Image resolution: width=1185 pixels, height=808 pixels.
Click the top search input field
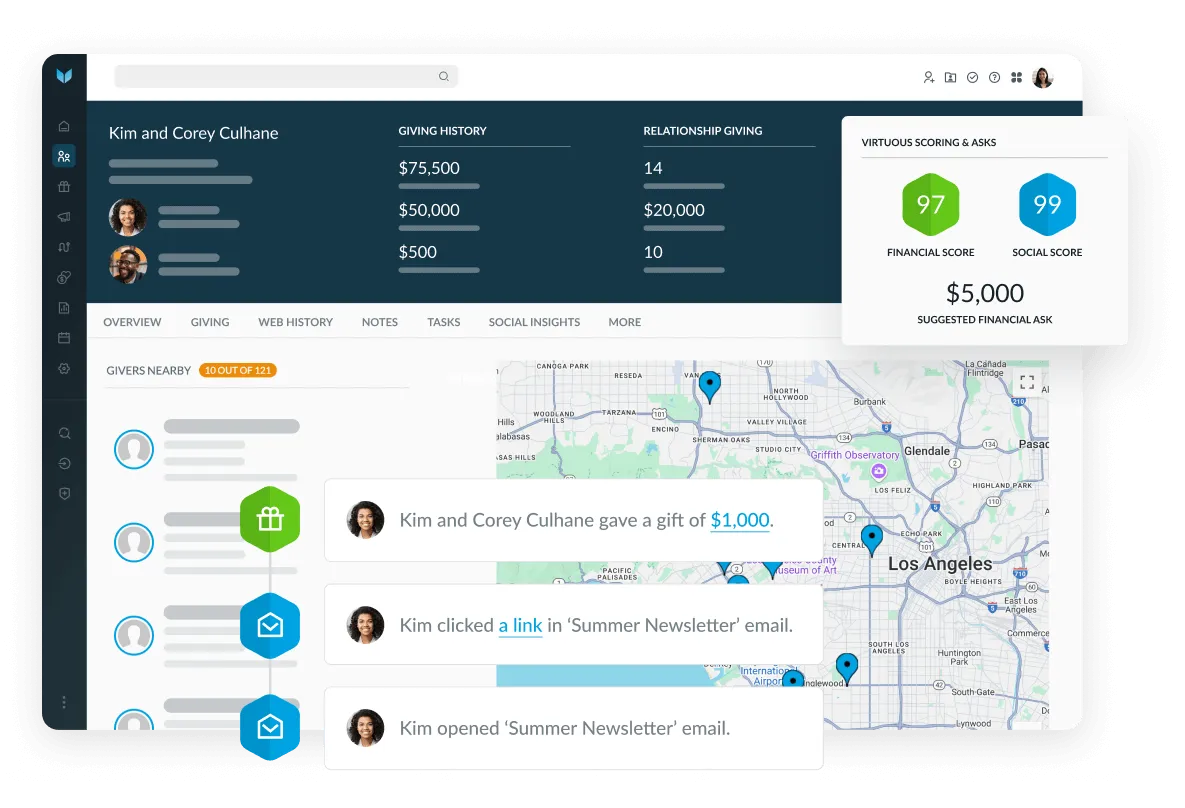coord(286,76)
